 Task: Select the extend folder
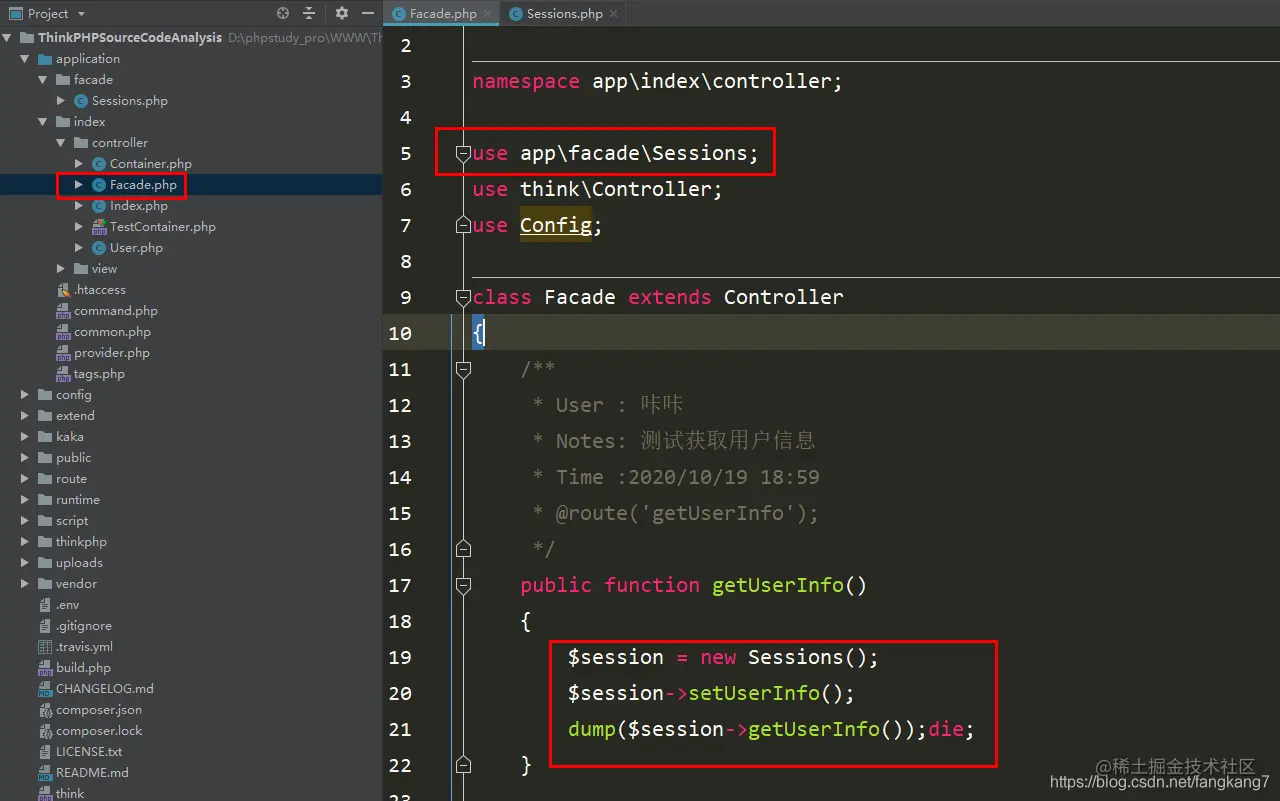[75, 416]
